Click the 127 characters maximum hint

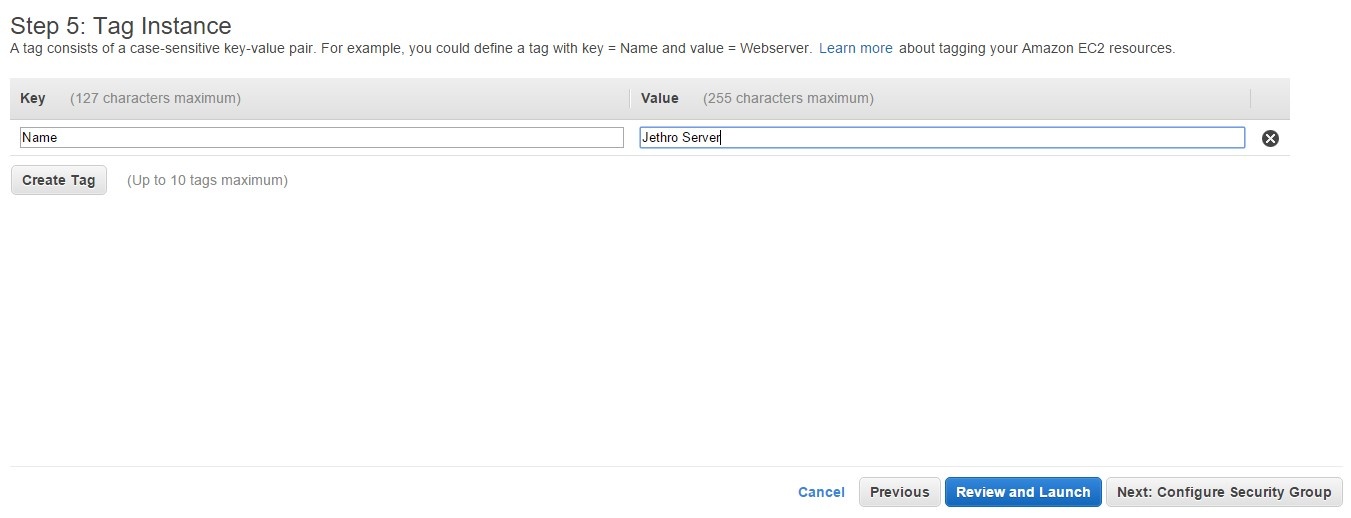pyautogui.click(x=155, y=98)
